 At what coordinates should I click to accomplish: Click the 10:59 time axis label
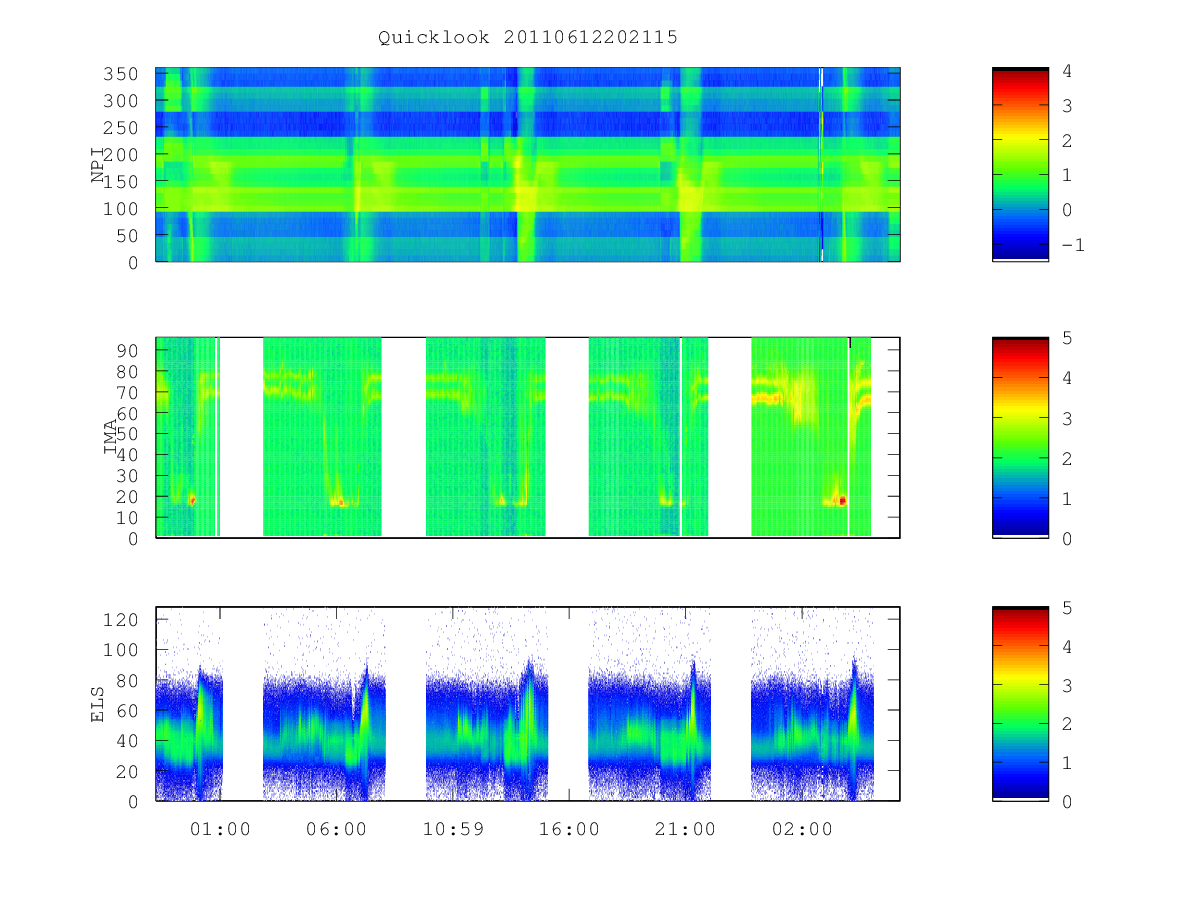453,829
